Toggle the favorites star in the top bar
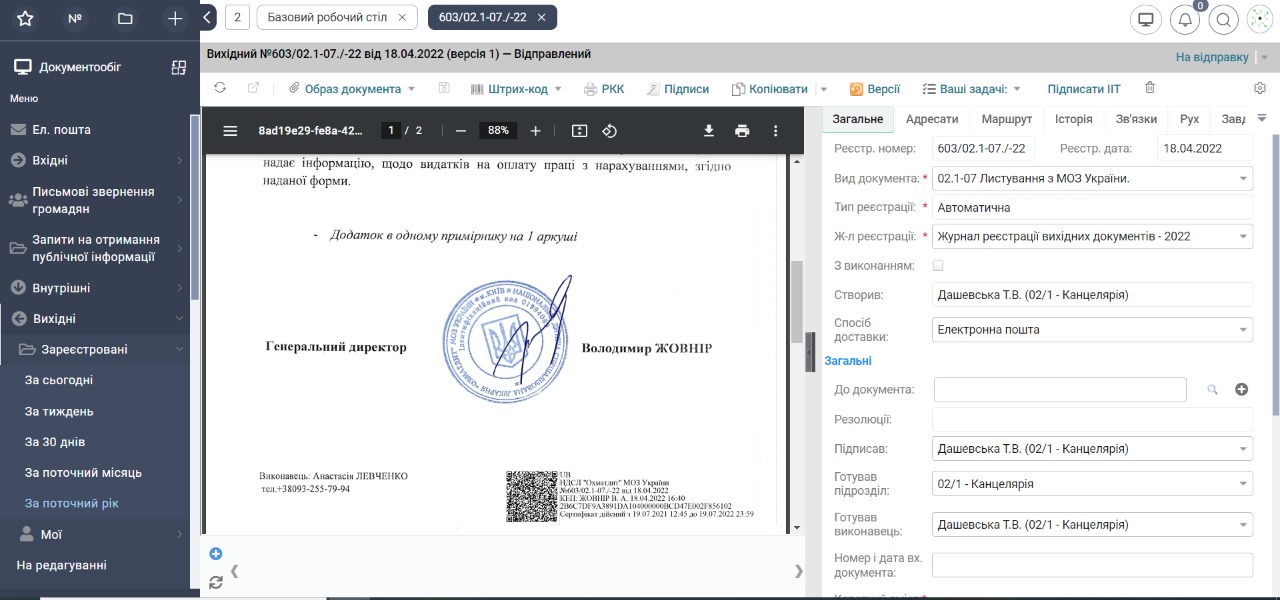This screenshot has width=1280, height=600. 26,18
